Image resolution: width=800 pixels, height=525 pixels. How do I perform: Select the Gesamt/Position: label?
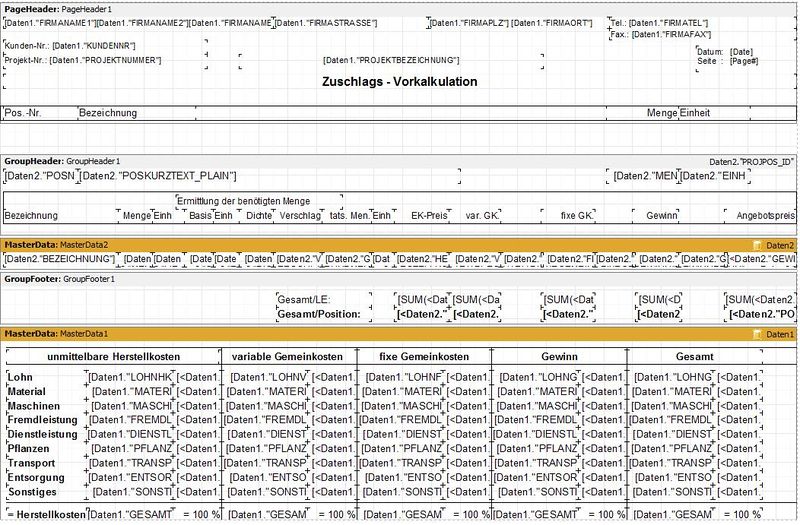319,314
